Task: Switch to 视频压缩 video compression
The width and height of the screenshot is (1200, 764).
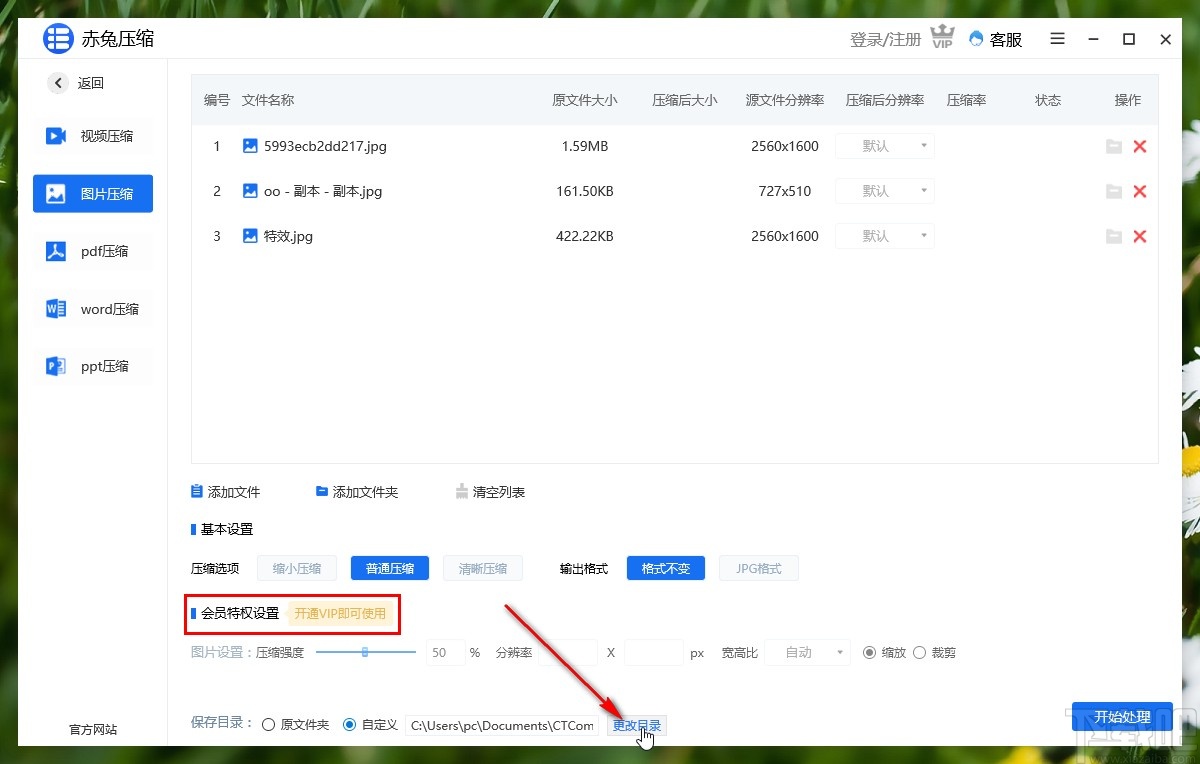Action: [92, 136]
